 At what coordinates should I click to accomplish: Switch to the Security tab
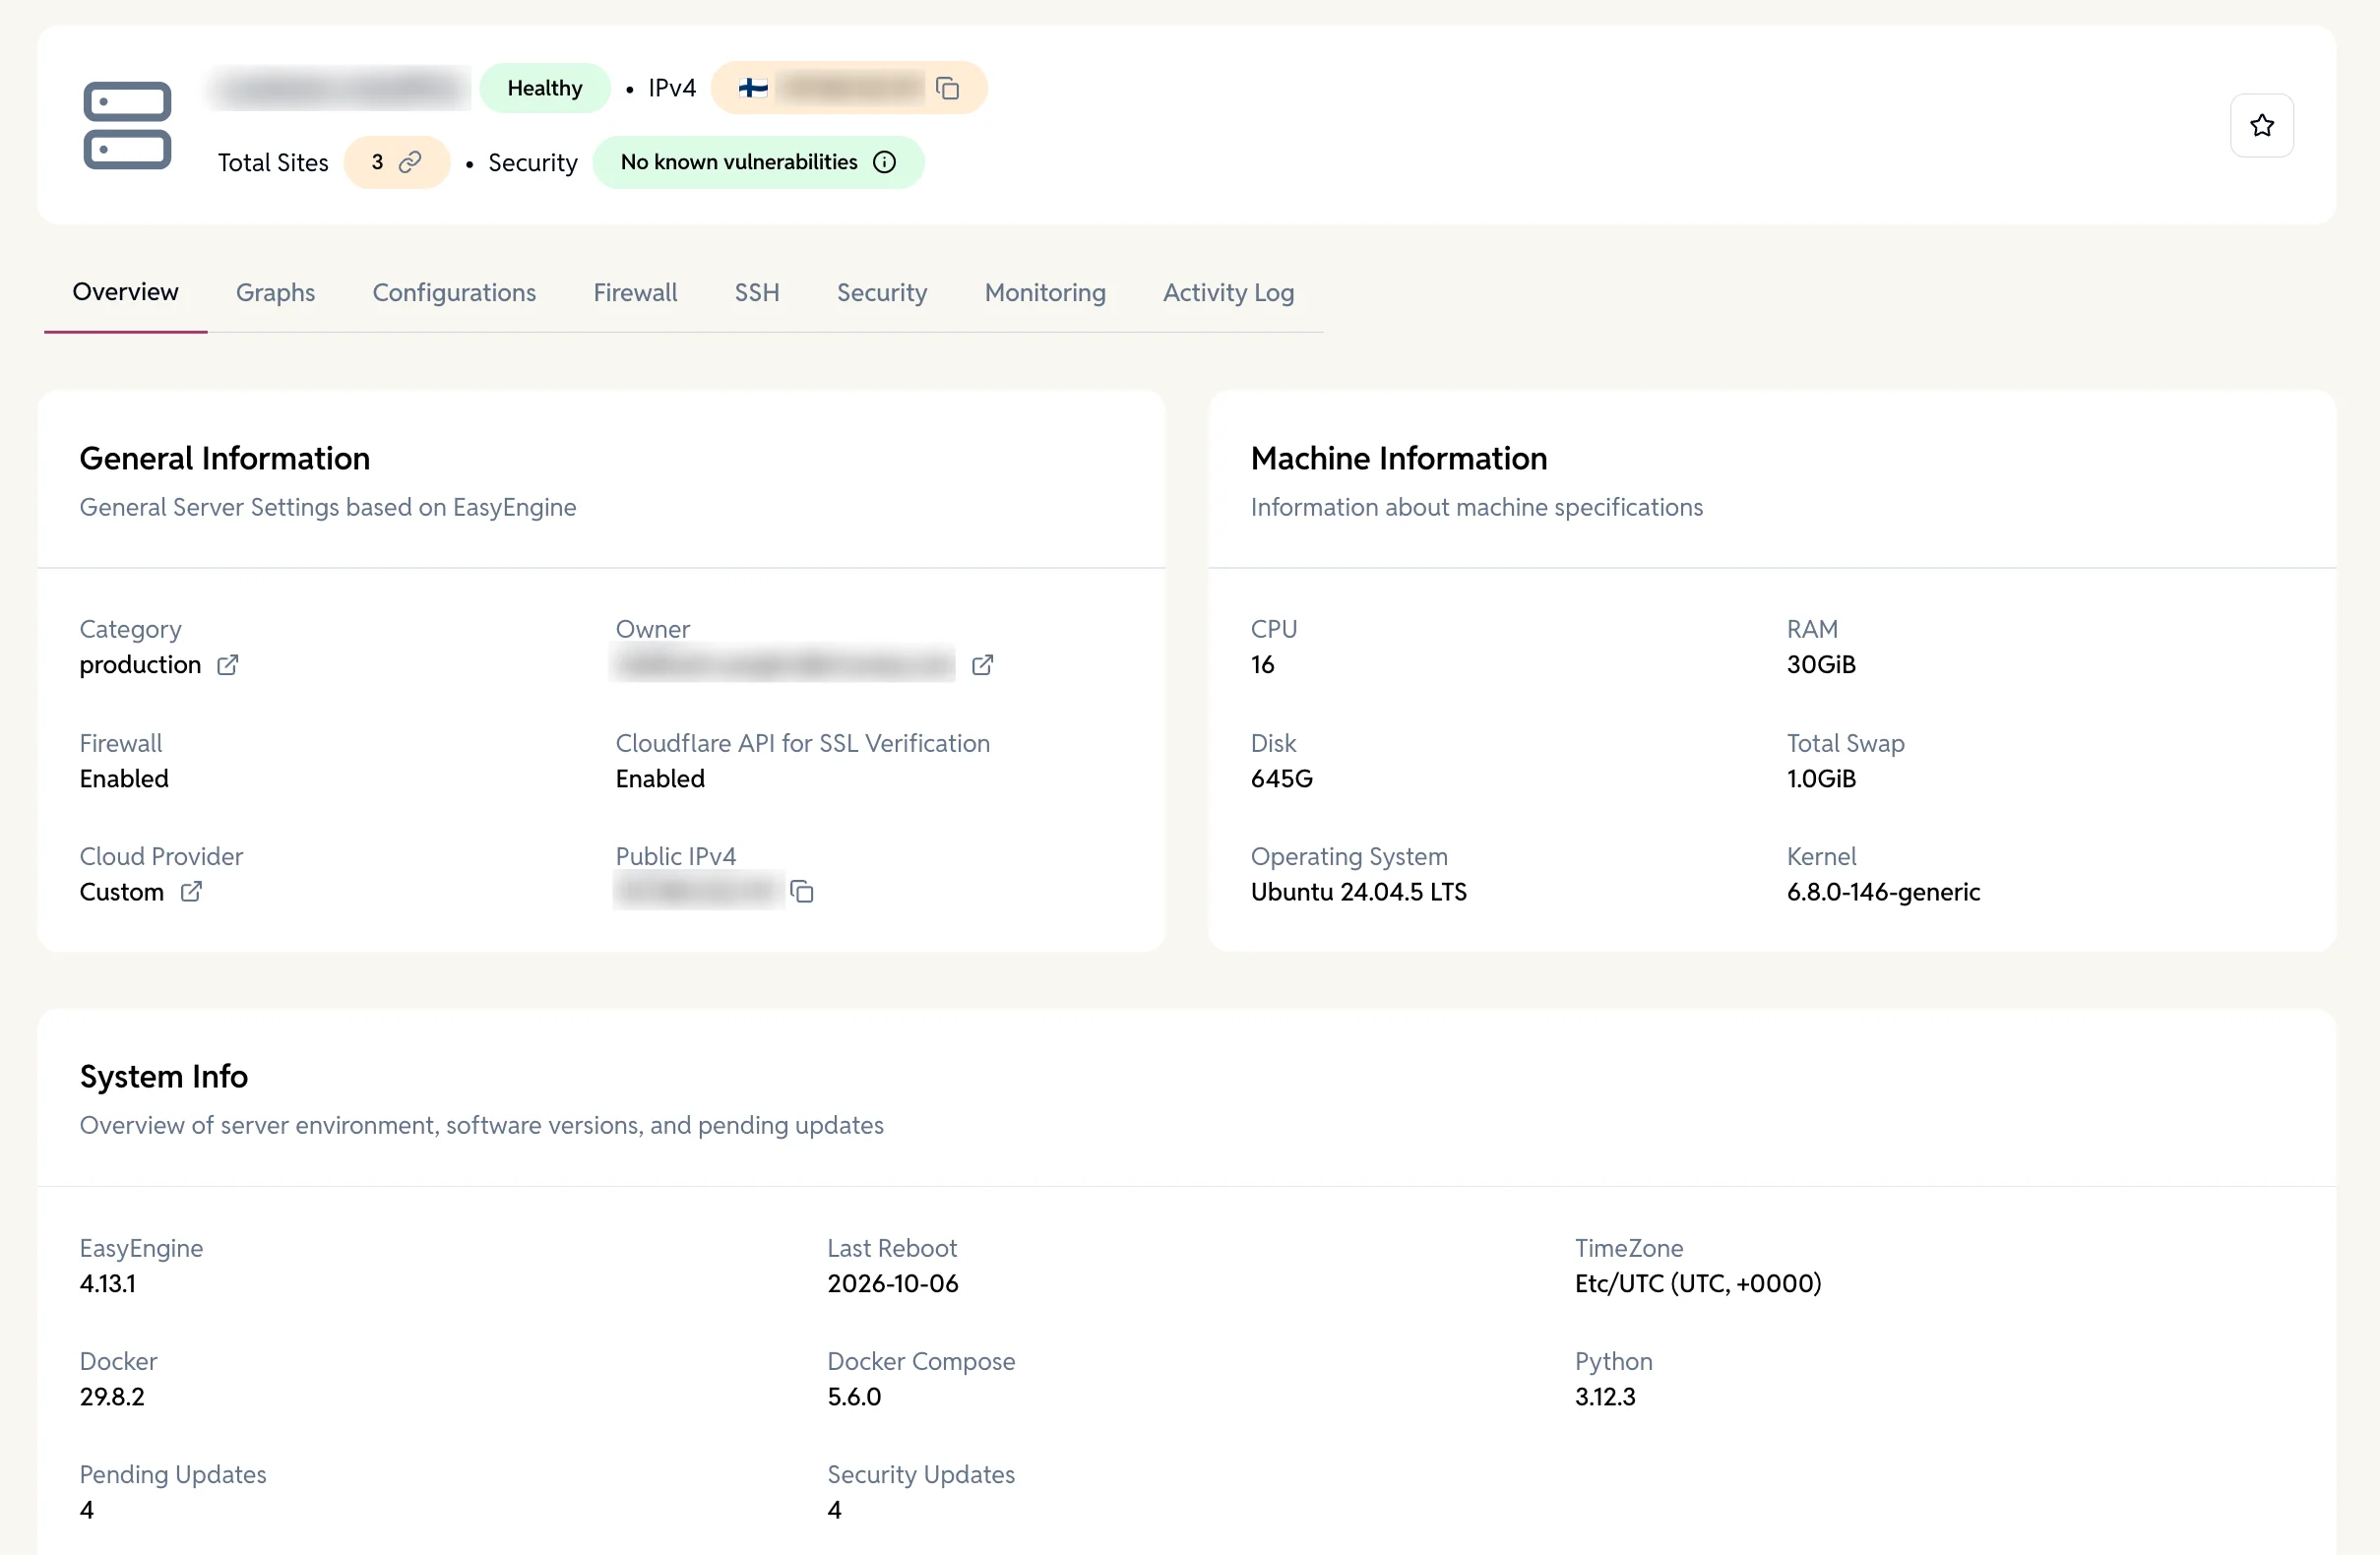881,292
